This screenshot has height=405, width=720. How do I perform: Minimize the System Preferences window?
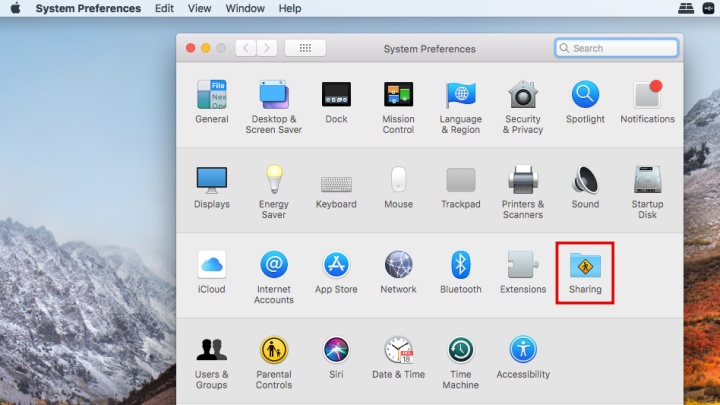(206, 48)
